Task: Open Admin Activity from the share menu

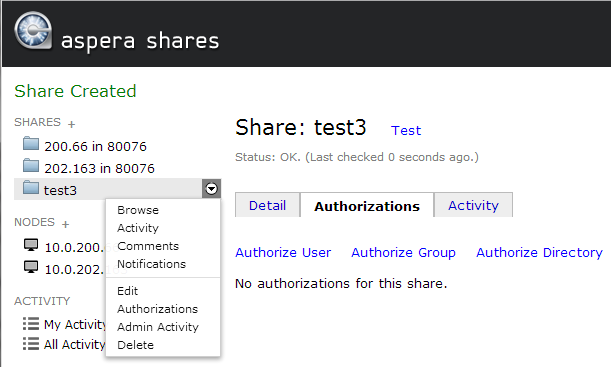Action: [x=158, y=327]
